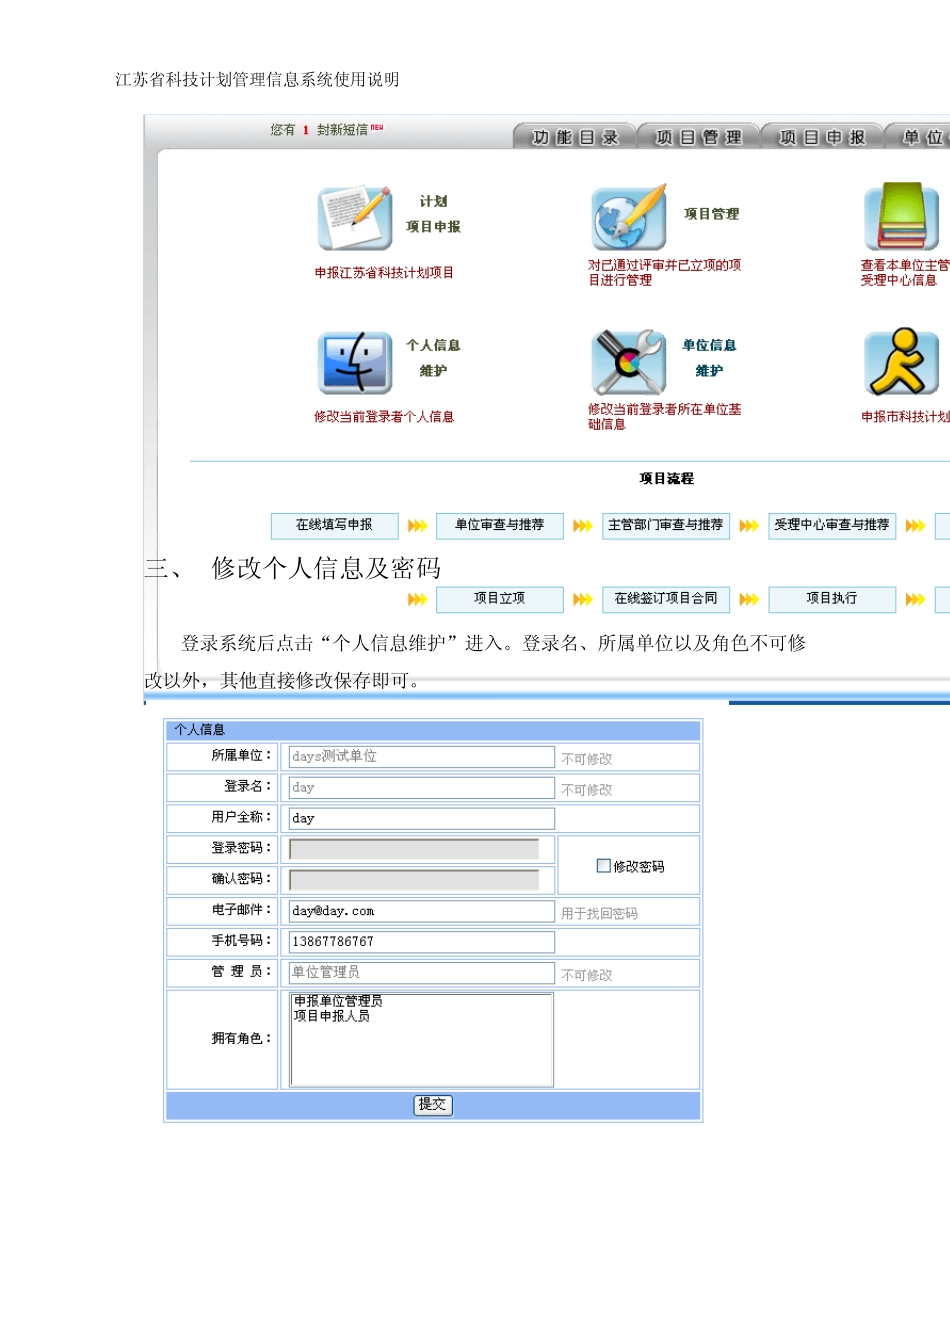Focus the 用户全称 input field
Viewport: 950px width, 1344px height.
click(421, 819)
